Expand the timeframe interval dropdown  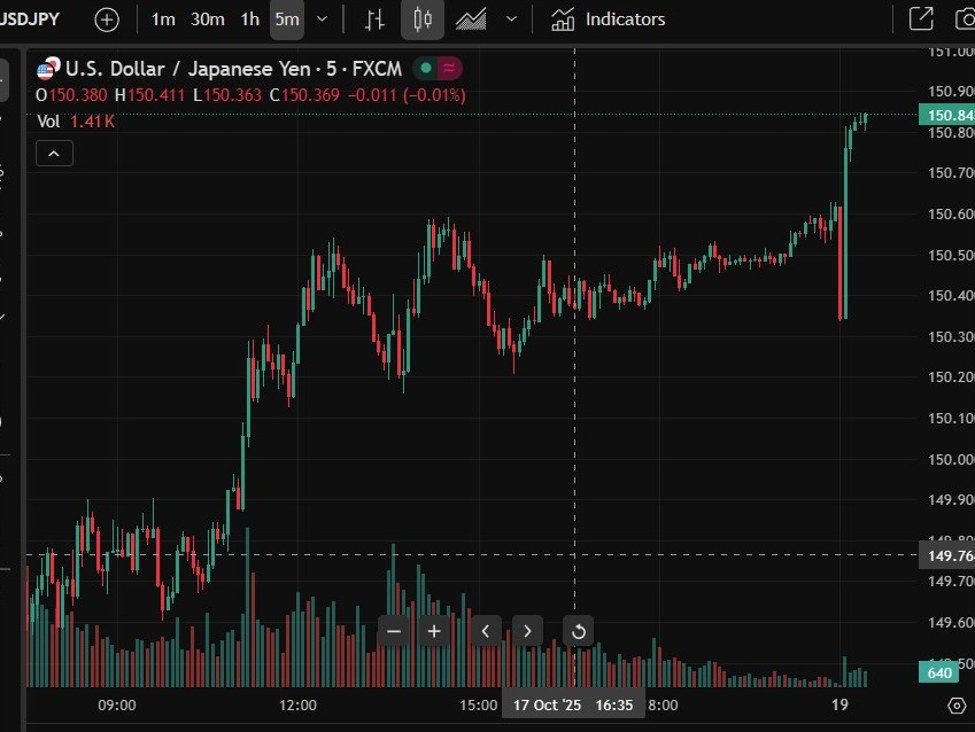321,19
